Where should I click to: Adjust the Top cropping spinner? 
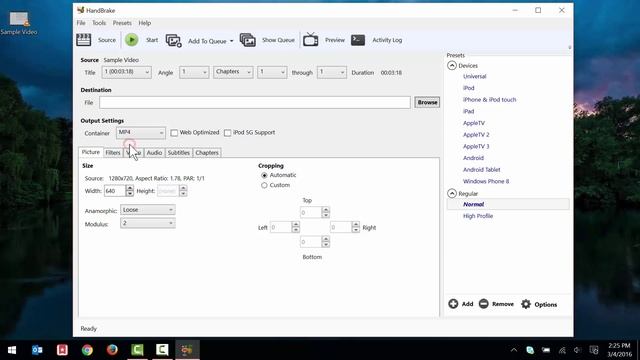point(325,212)
